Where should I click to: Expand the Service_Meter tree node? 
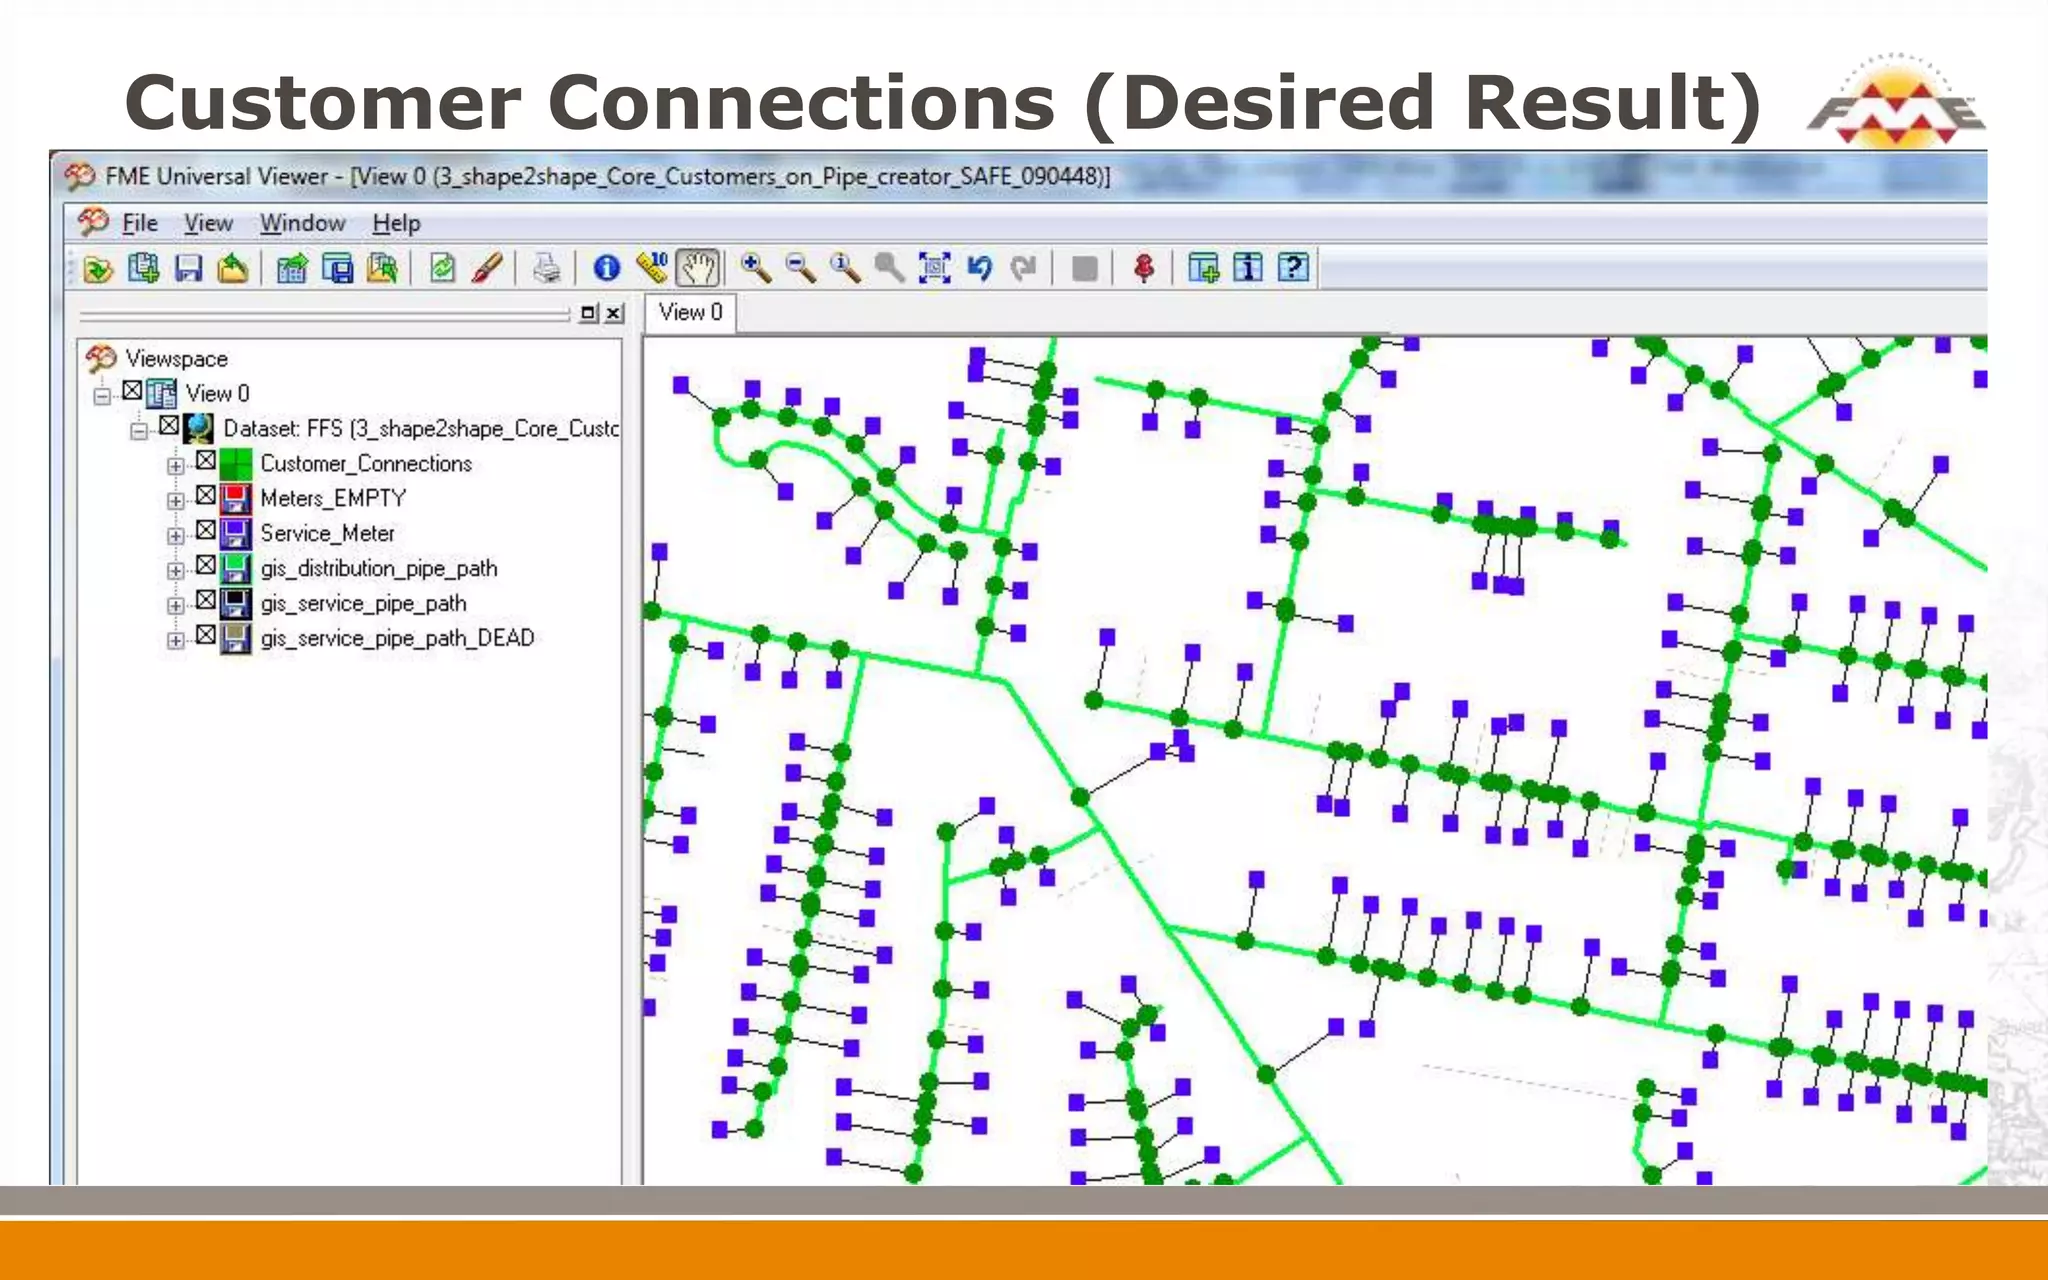pyautogui.click(x=176, y=536)
